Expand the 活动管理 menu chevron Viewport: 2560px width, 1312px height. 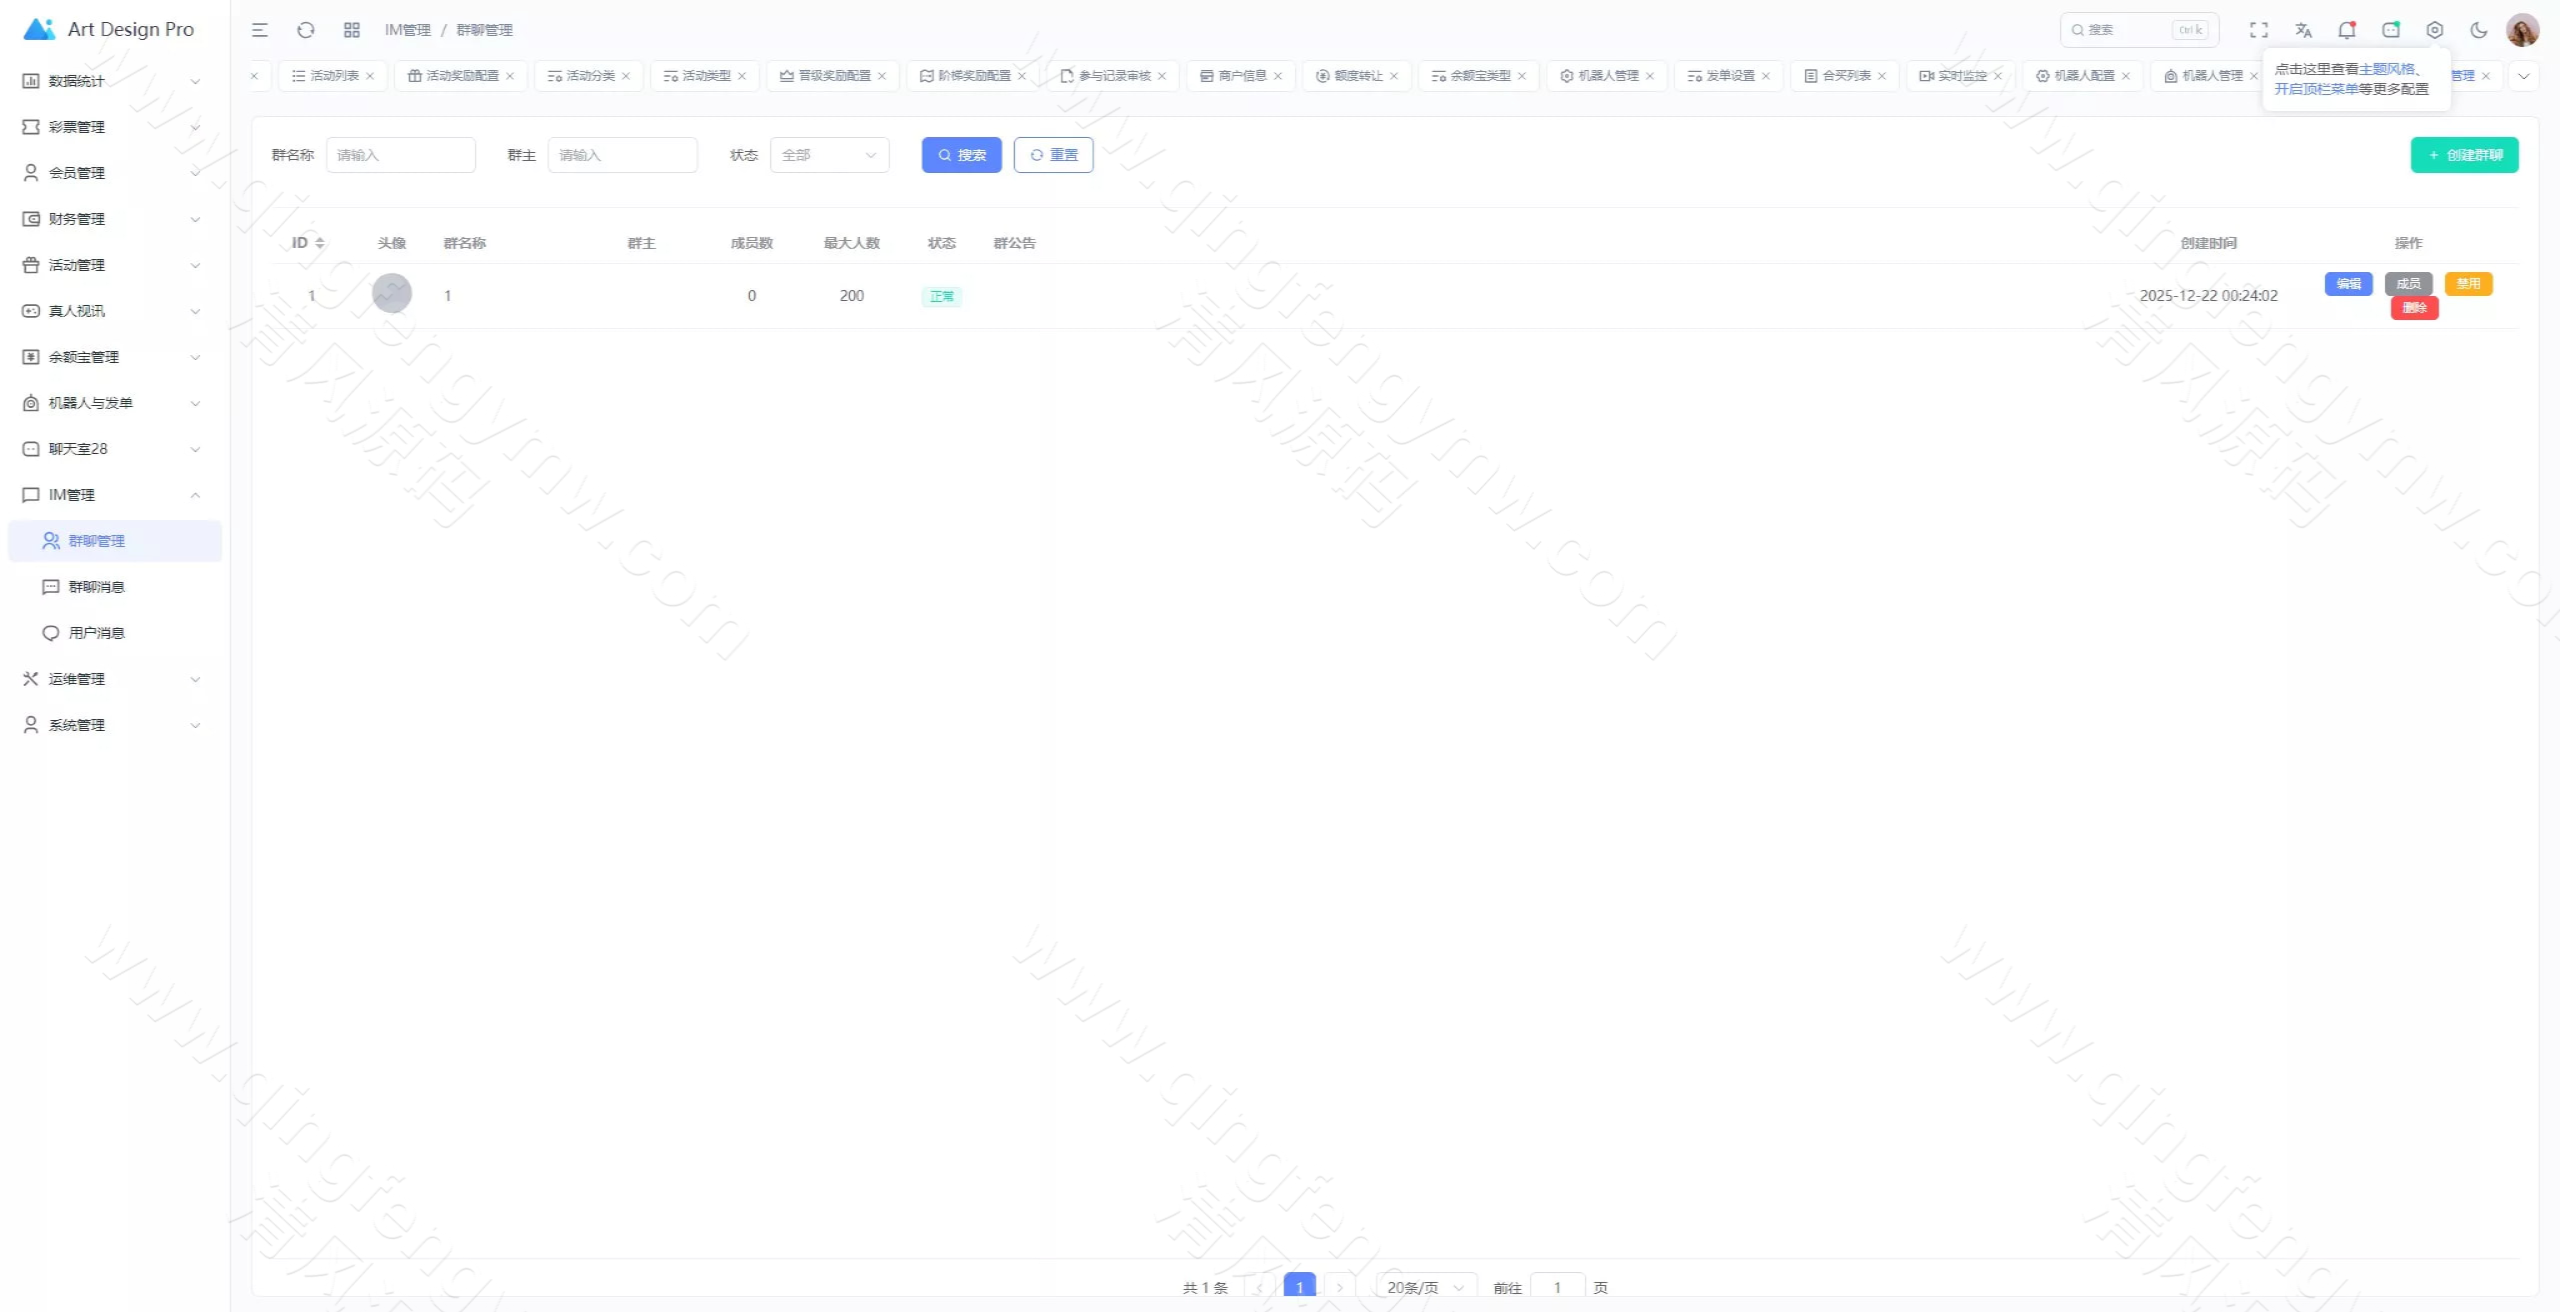(196, 265)
